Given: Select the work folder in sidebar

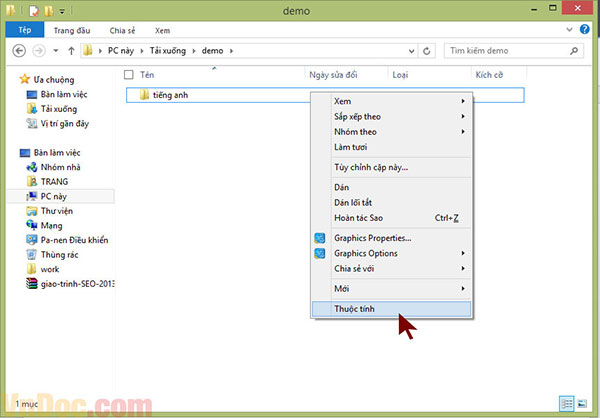Looking at the screenshot, I should [50, 269].
